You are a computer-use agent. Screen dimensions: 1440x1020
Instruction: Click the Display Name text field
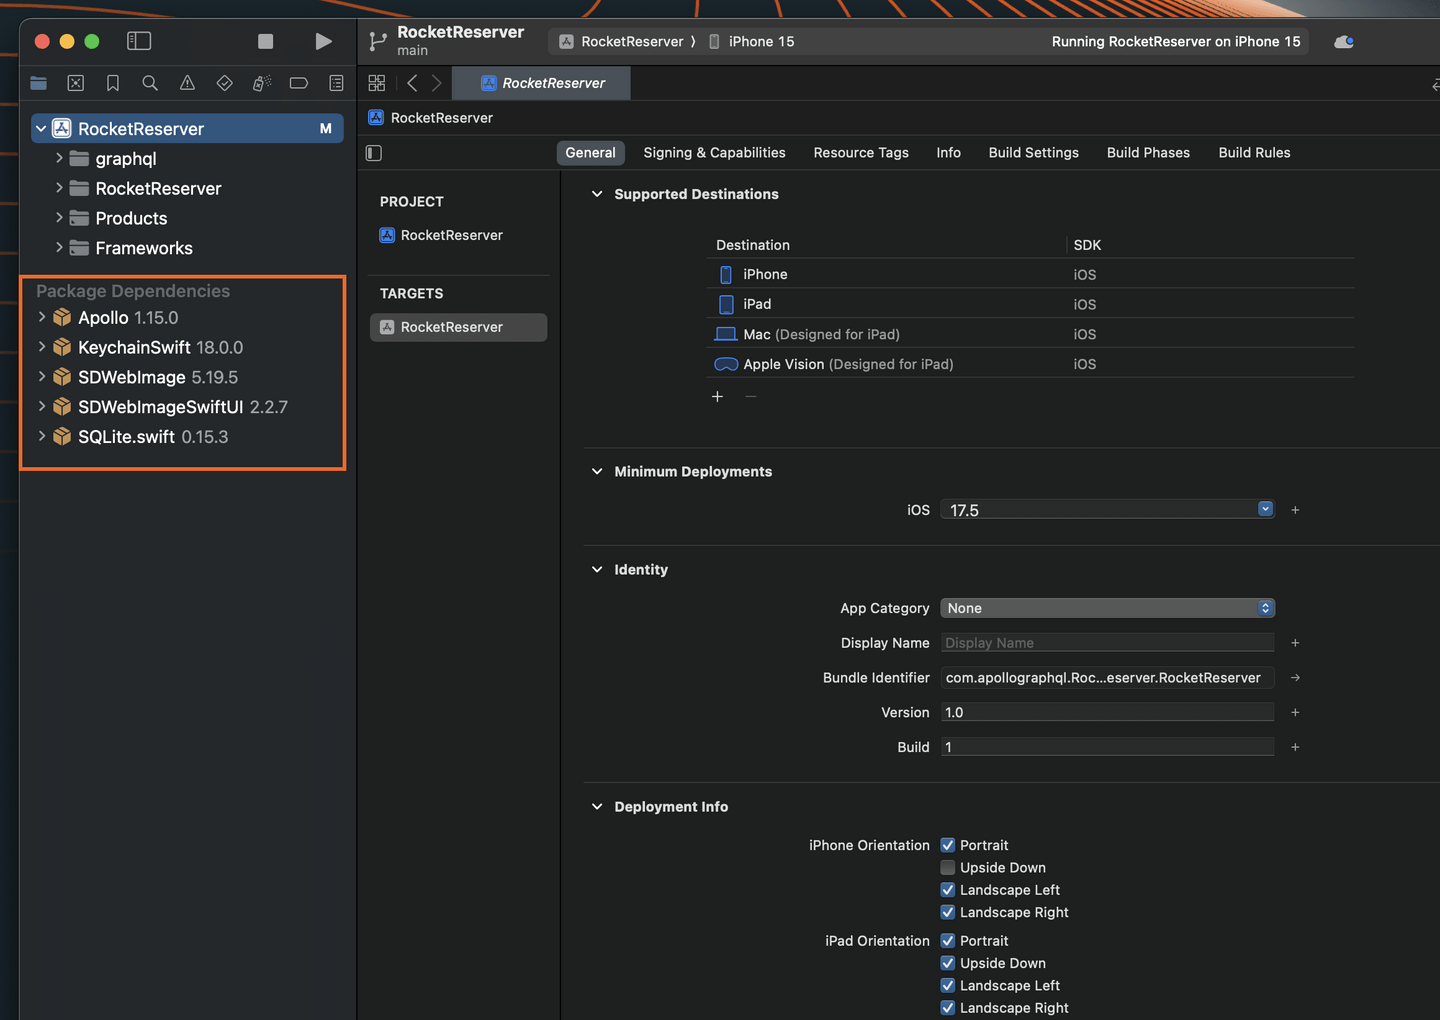tap(1107, 643)
